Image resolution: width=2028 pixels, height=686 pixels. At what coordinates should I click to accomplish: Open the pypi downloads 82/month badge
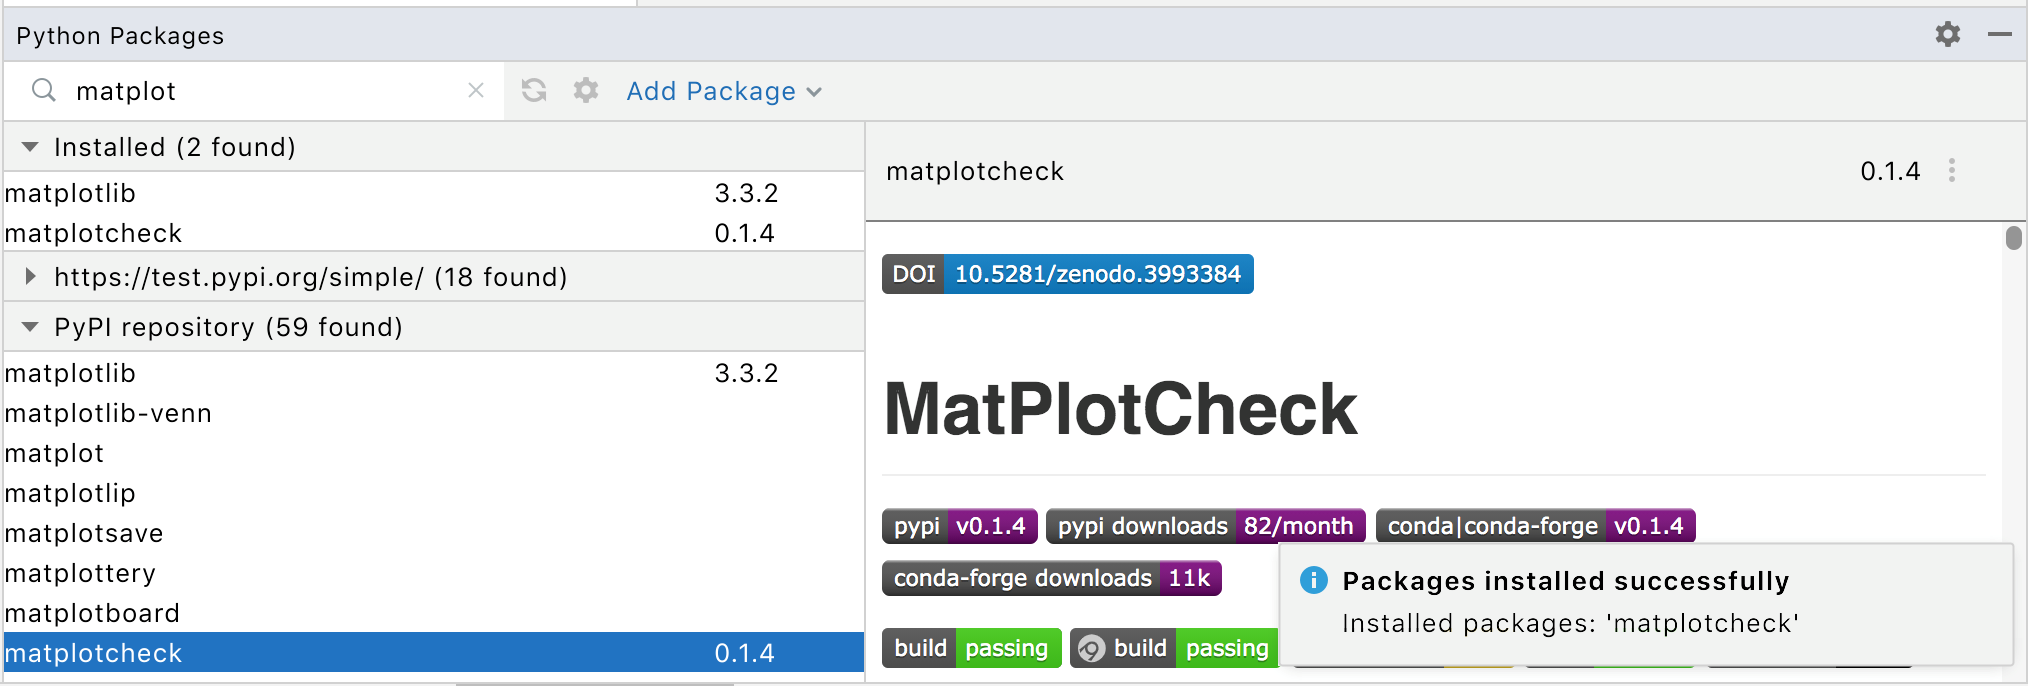(1205, 526)
